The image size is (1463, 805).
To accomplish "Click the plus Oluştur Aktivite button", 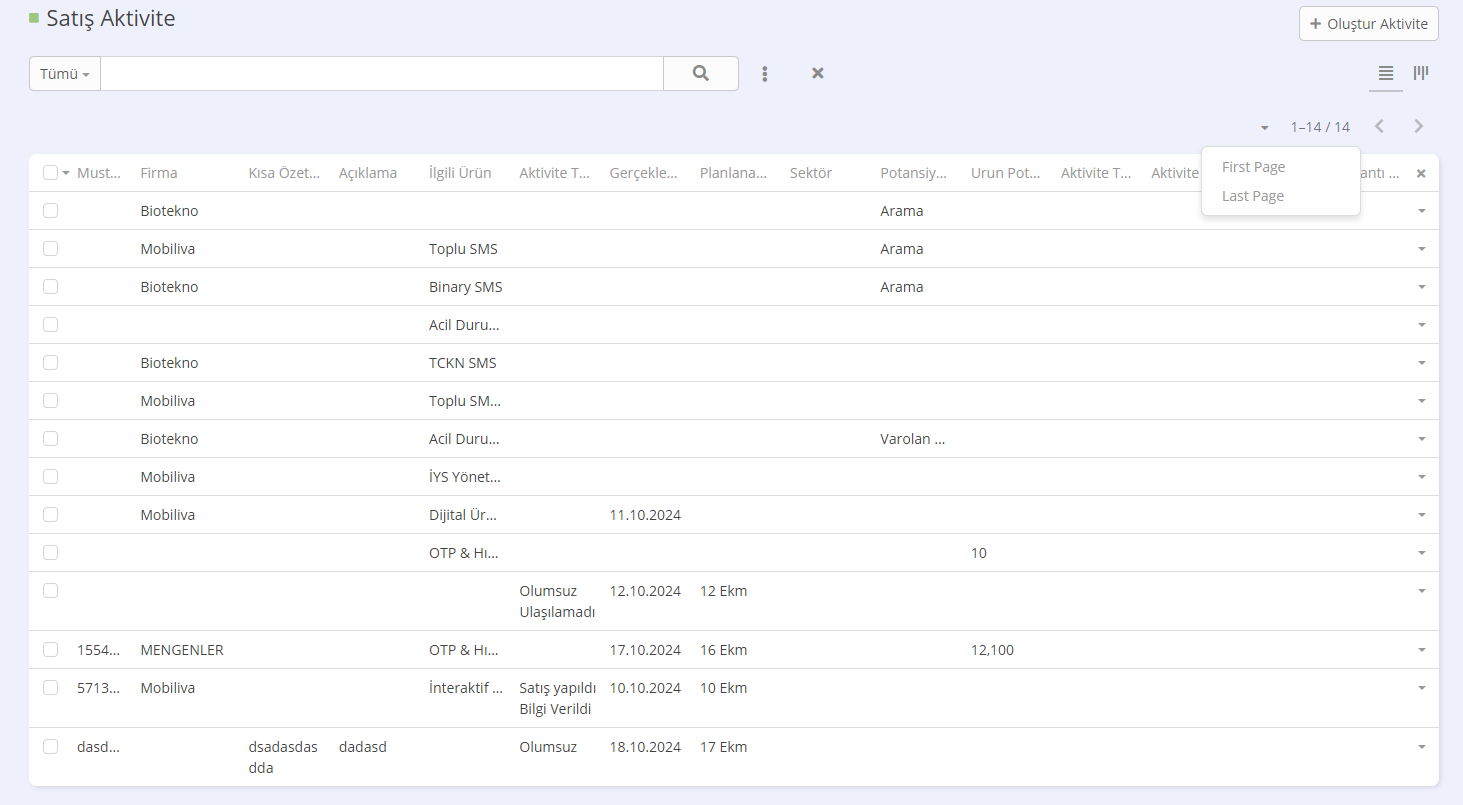I will click(1369, 24).
